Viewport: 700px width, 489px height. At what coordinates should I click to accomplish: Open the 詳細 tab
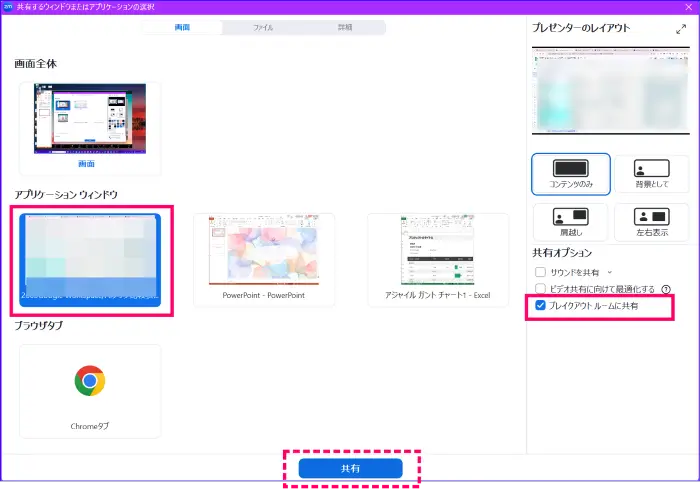tap(345, 27)
